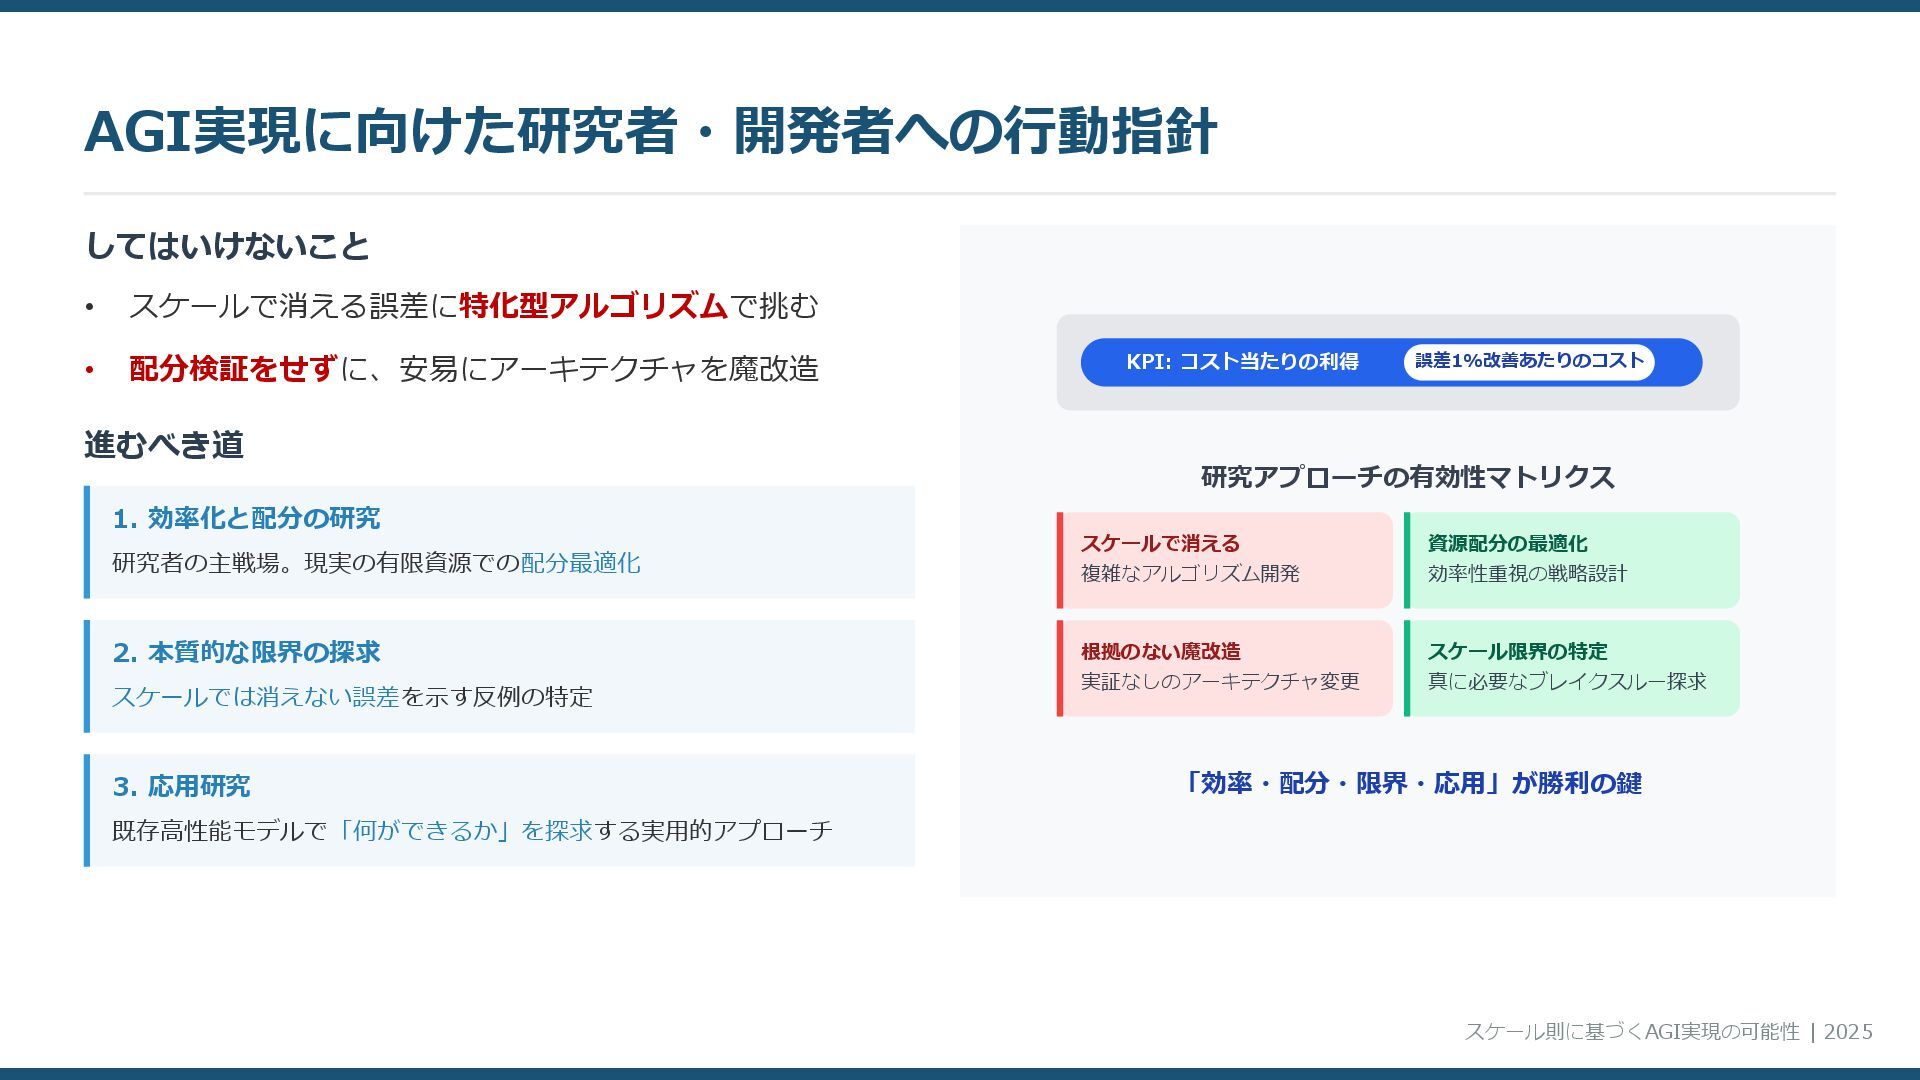Viewport: 1920px width, 1080px height.
Task: Click the green スケール限界の特定 matrix cell
Action: [x=1572, y=668]
